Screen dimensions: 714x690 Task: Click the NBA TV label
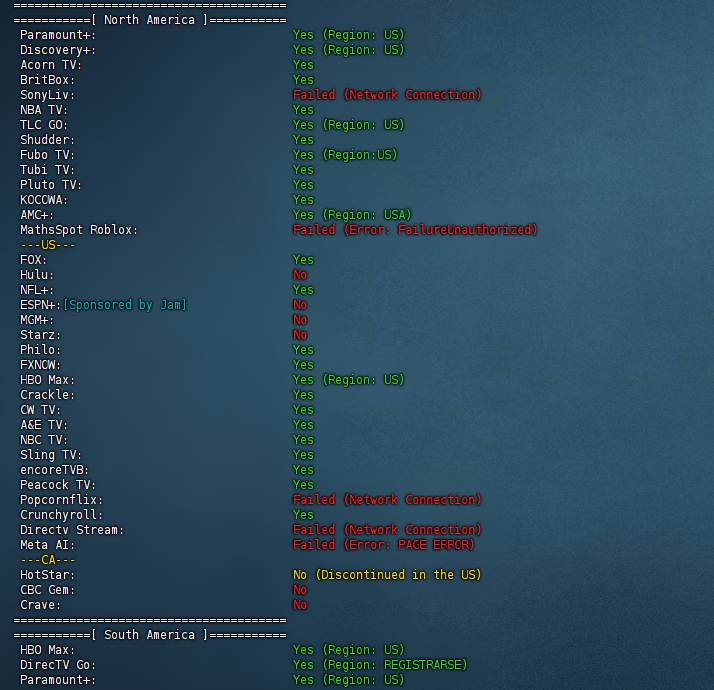click(x=44, y=110)
